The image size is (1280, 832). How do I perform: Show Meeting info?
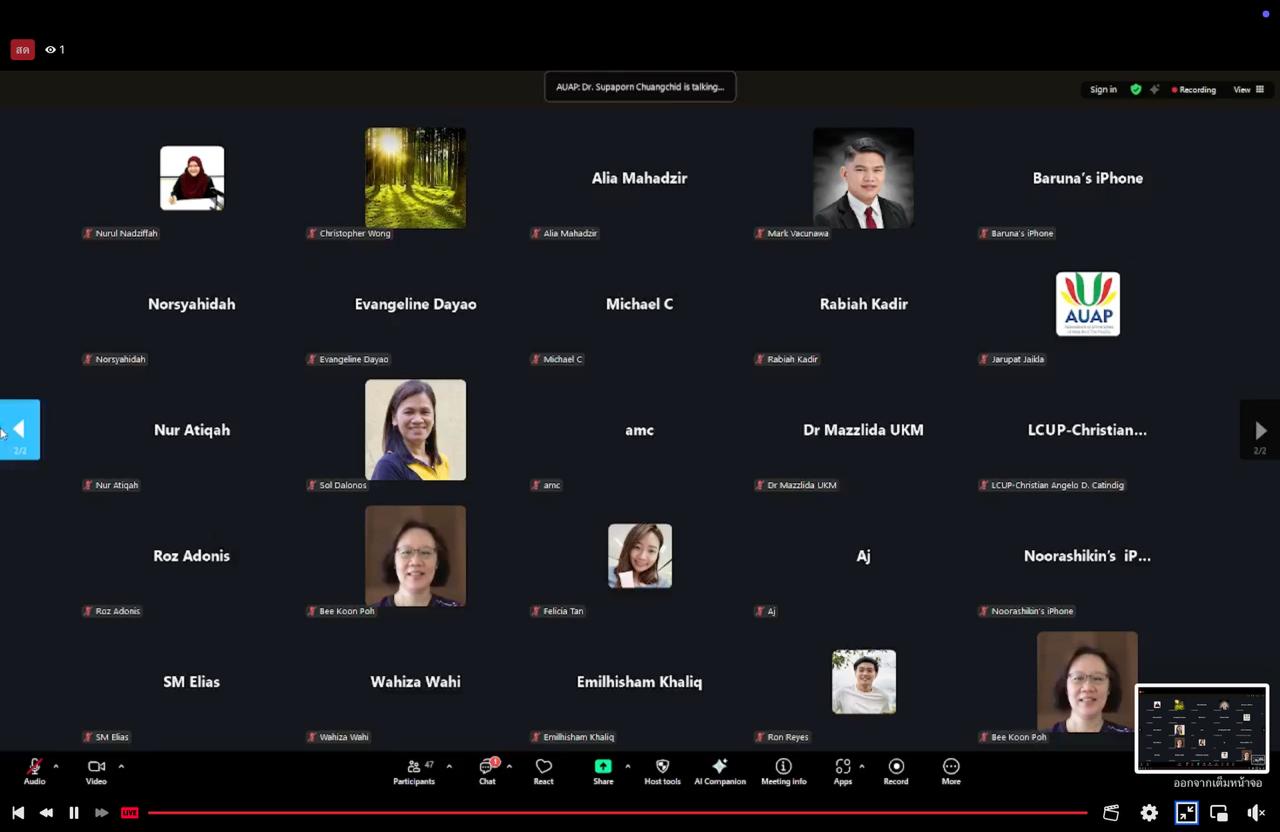783,767
